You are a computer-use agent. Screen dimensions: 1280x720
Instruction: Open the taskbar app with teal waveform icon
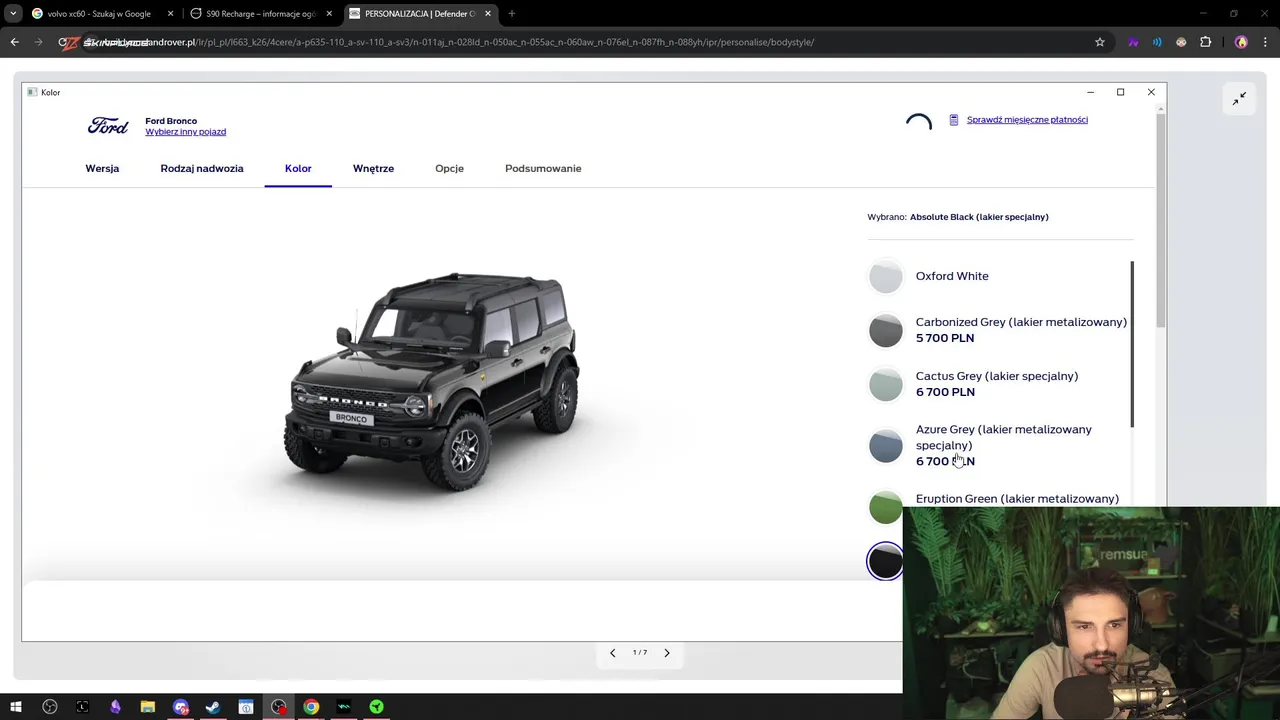(344, 707)
